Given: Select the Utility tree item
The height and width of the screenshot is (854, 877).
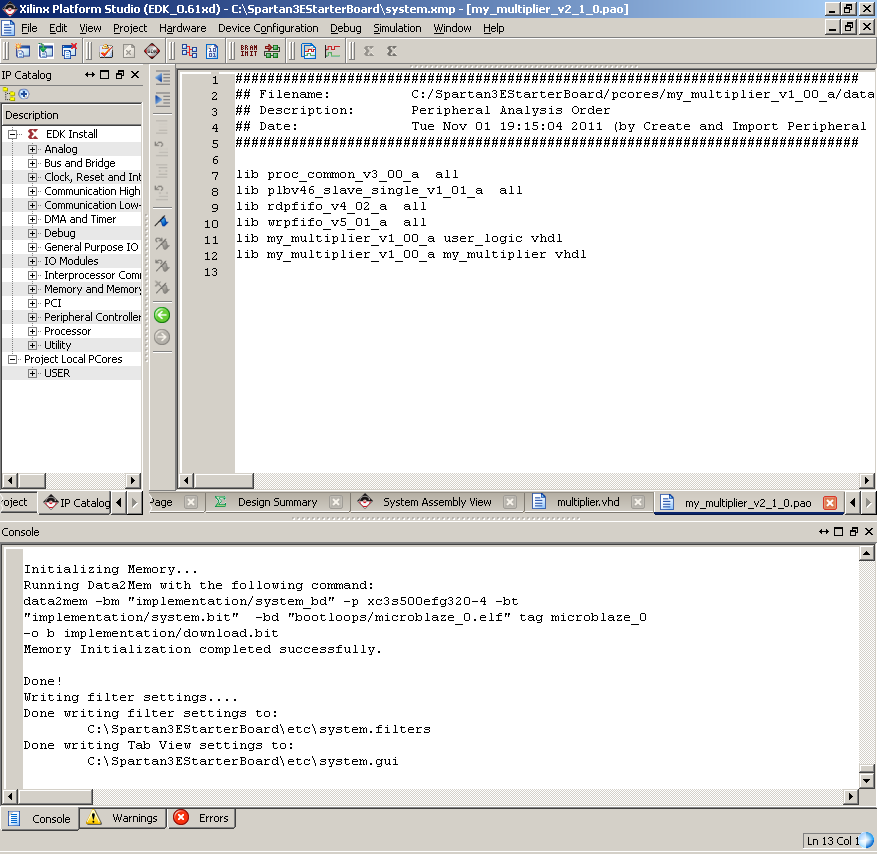Looking at the screenshot, I should (58, 345).
